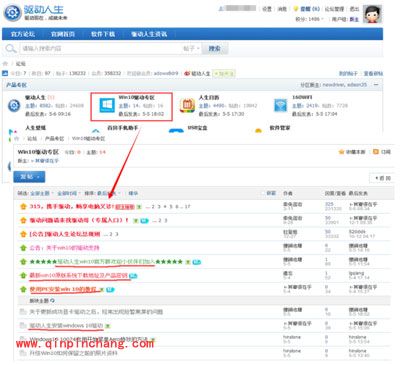Image resolution: width=400 pixels, height=365 pixels.
Task: Click the magnifier icon in search bar
Action: tap(11, 49)
